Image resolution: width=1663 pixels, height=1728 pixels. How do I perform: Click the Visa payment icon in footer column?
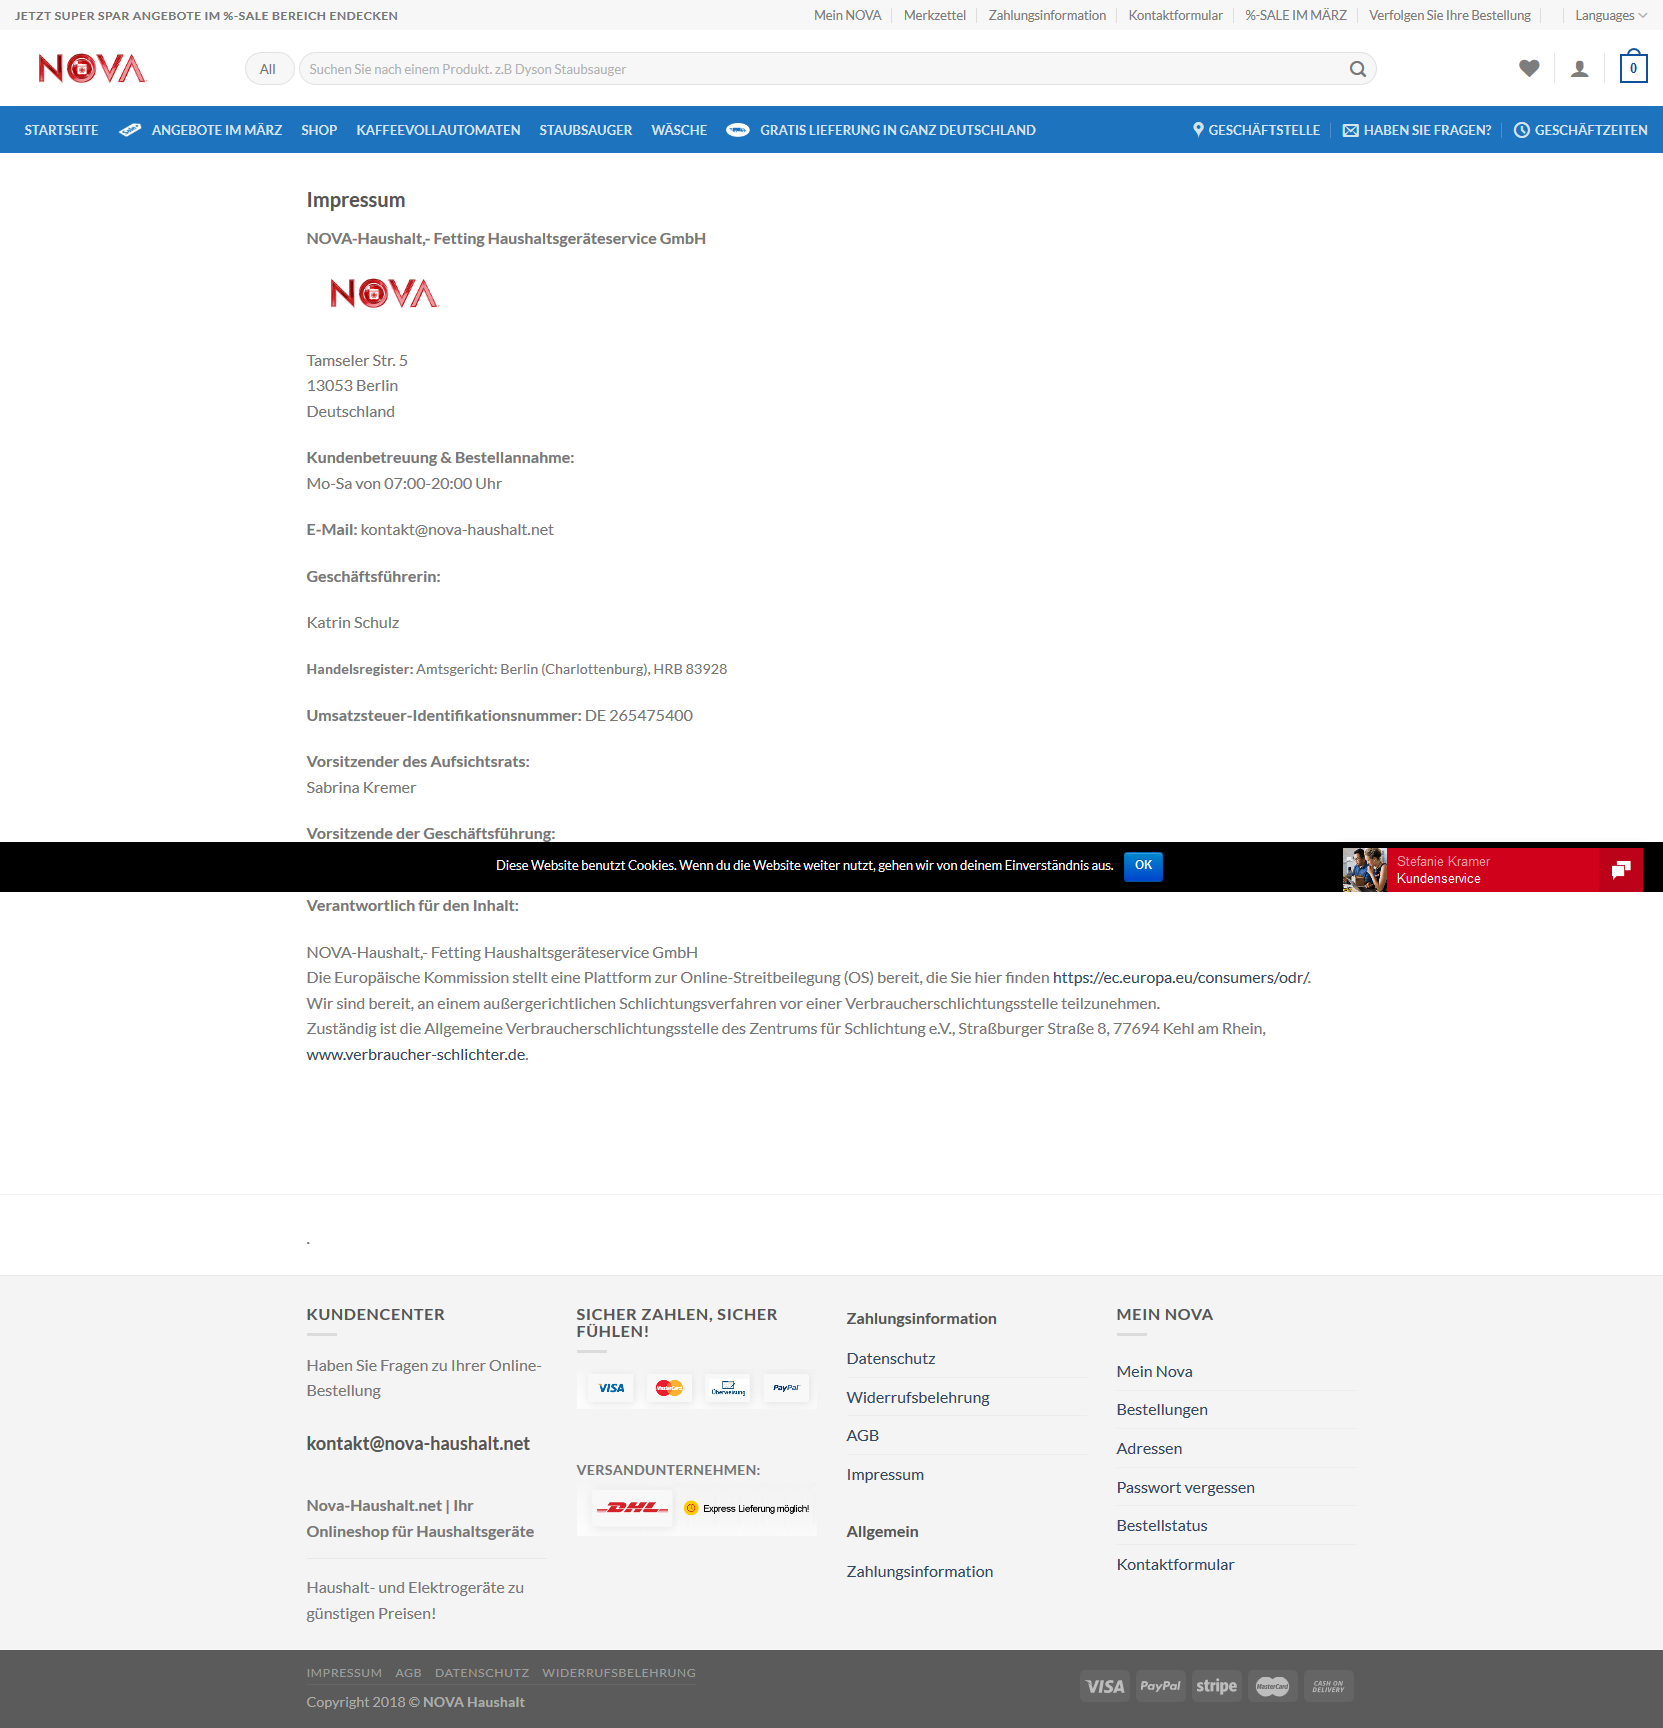[611, 1388]
